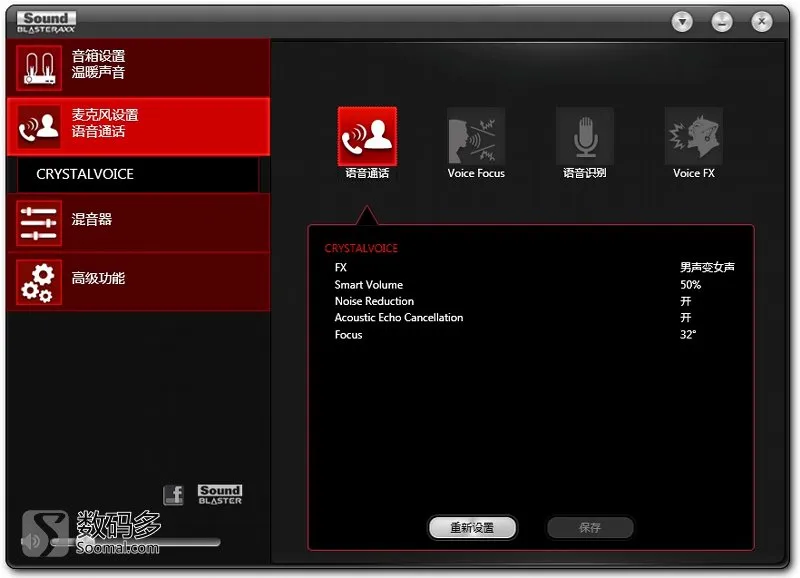Open the title bar dropdown arrow button
Viewport: 800px width, 578px height.
tap(682, 22)
